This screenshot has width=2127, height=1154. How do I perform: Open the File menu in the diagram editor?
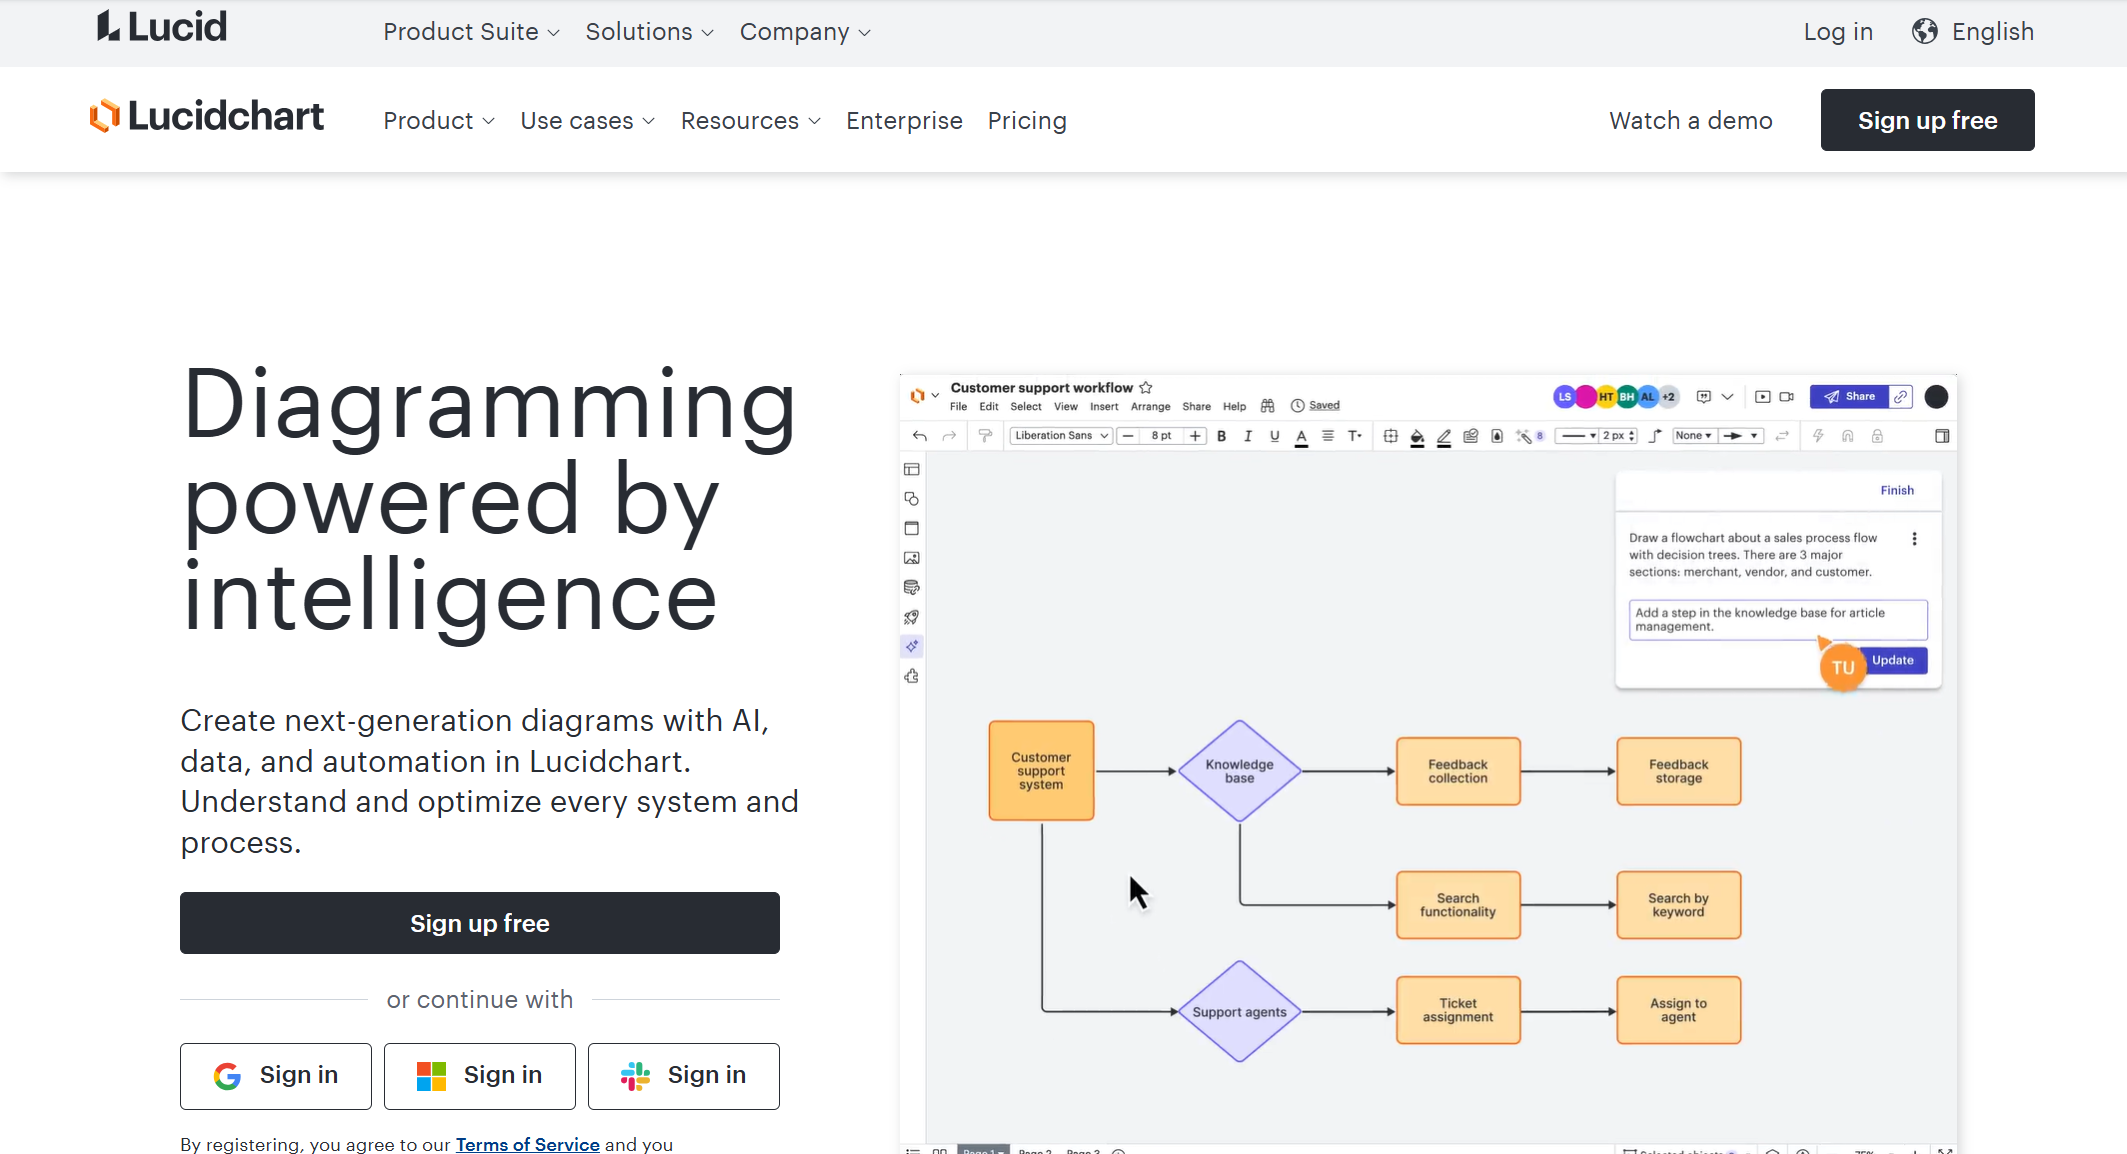pos(958,407)
